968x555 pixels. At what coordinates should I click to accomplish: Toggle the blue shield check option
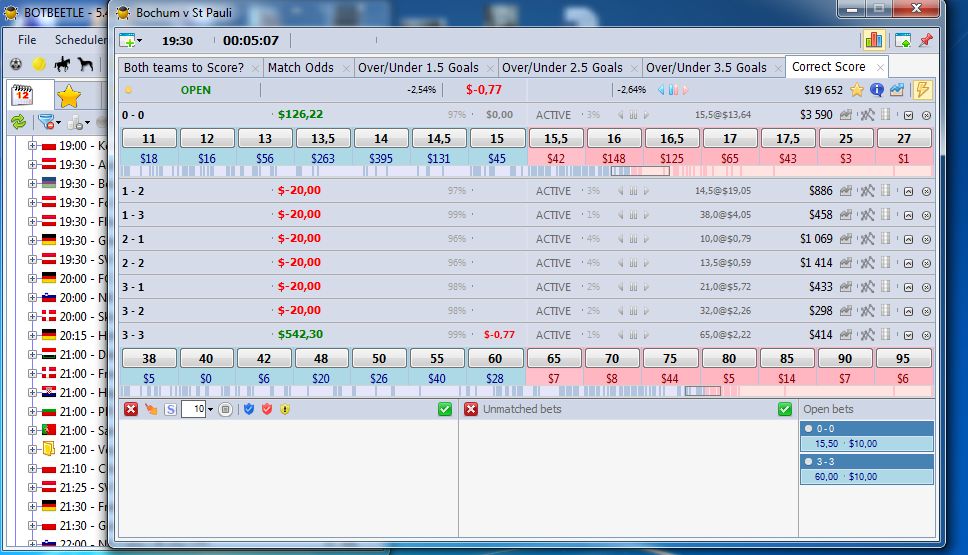point(249,409)
